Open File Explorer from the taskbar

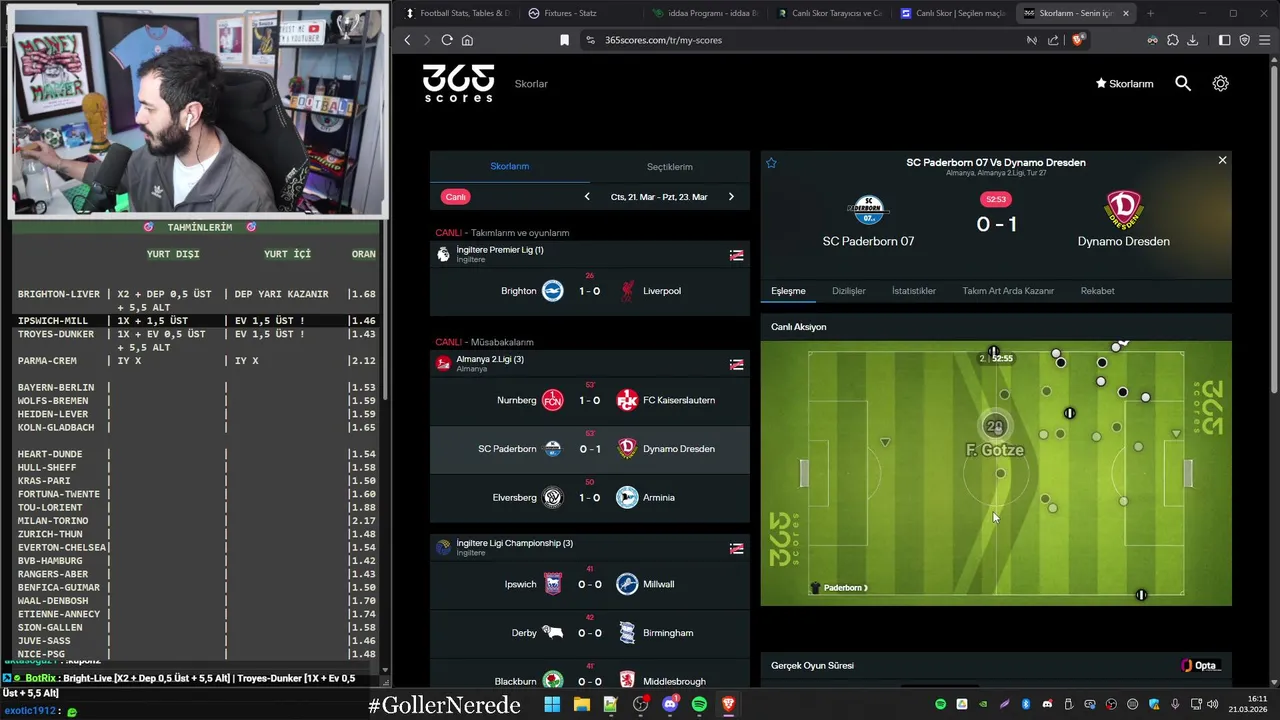pos(581,704)
